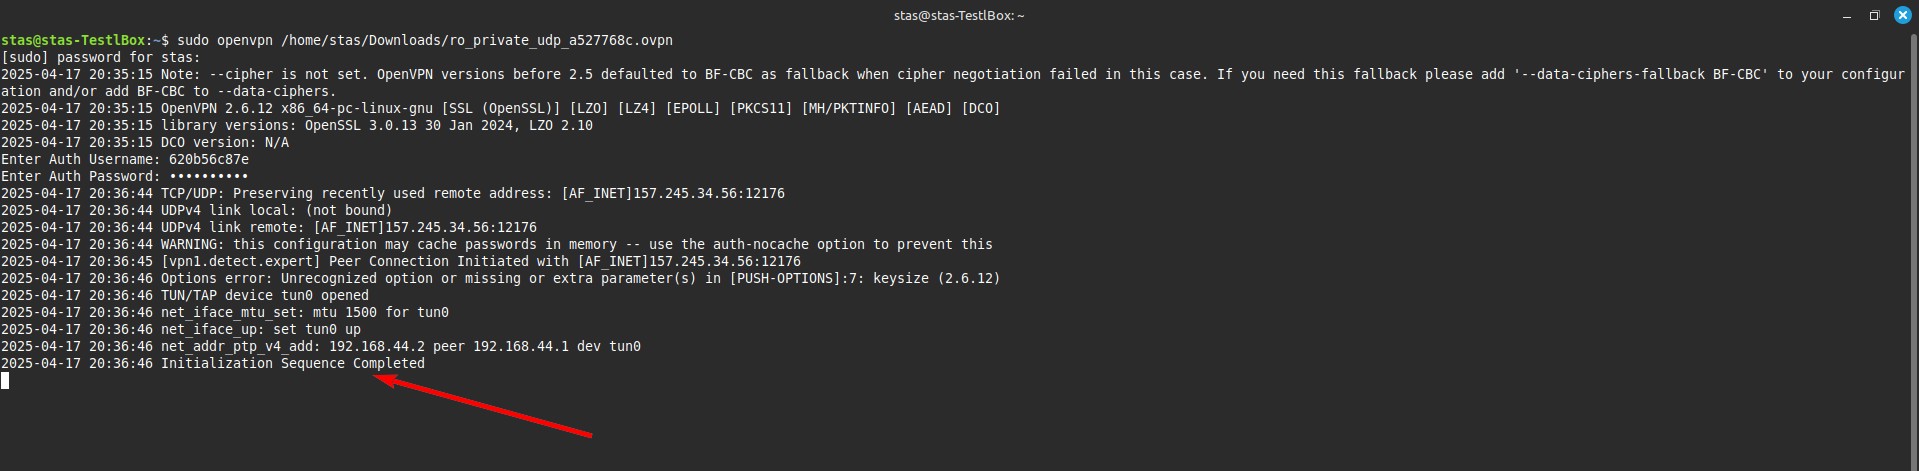Click 'TUN/TAP device tun0 opened' line
This screenshot has width=1919, height=471.
tap(265, 295)
